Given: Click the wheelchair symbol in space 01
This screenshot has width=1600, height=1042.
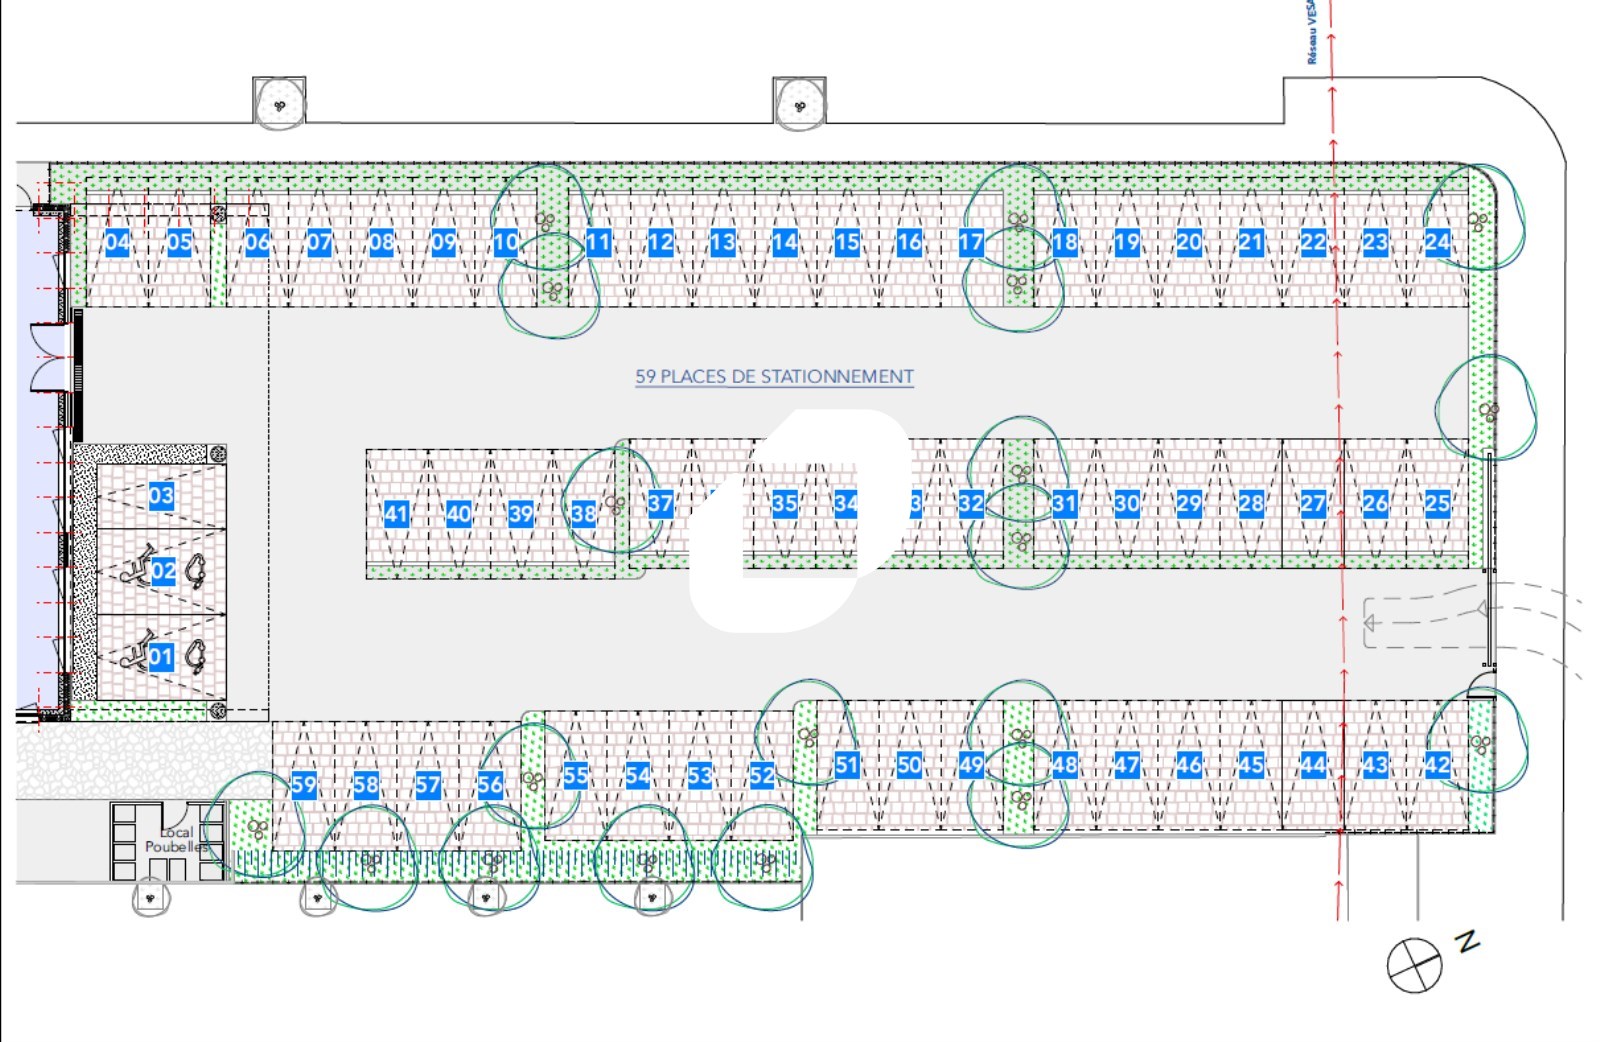Looking at the screenshot, I should click(x=136, y=652).
